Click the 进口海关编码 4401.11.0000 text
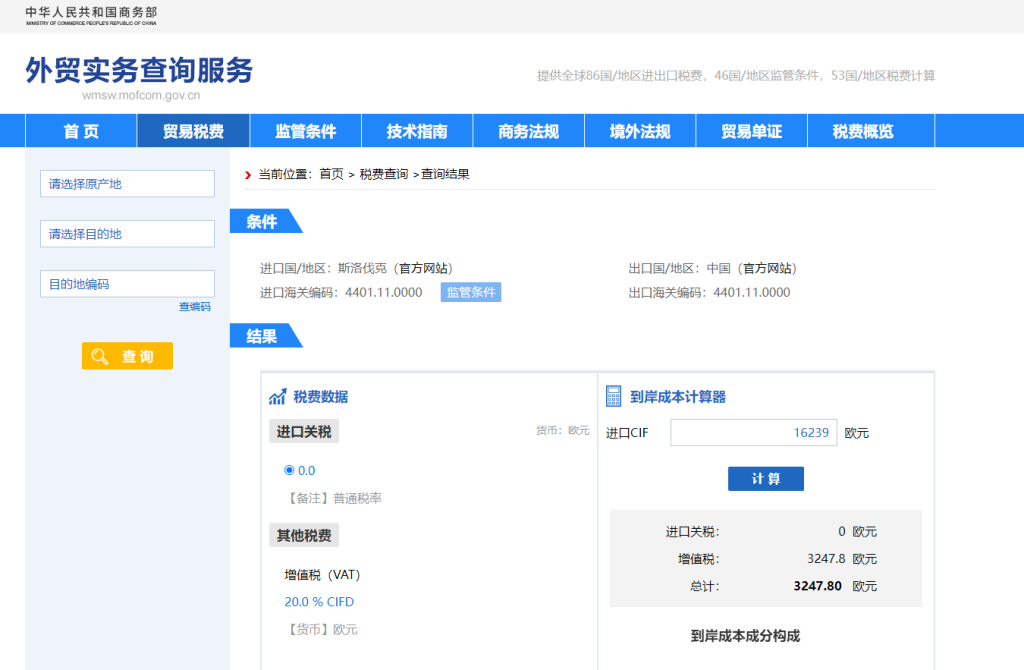Viewport: 1024px width, 670px height. (x=341, y=293)
